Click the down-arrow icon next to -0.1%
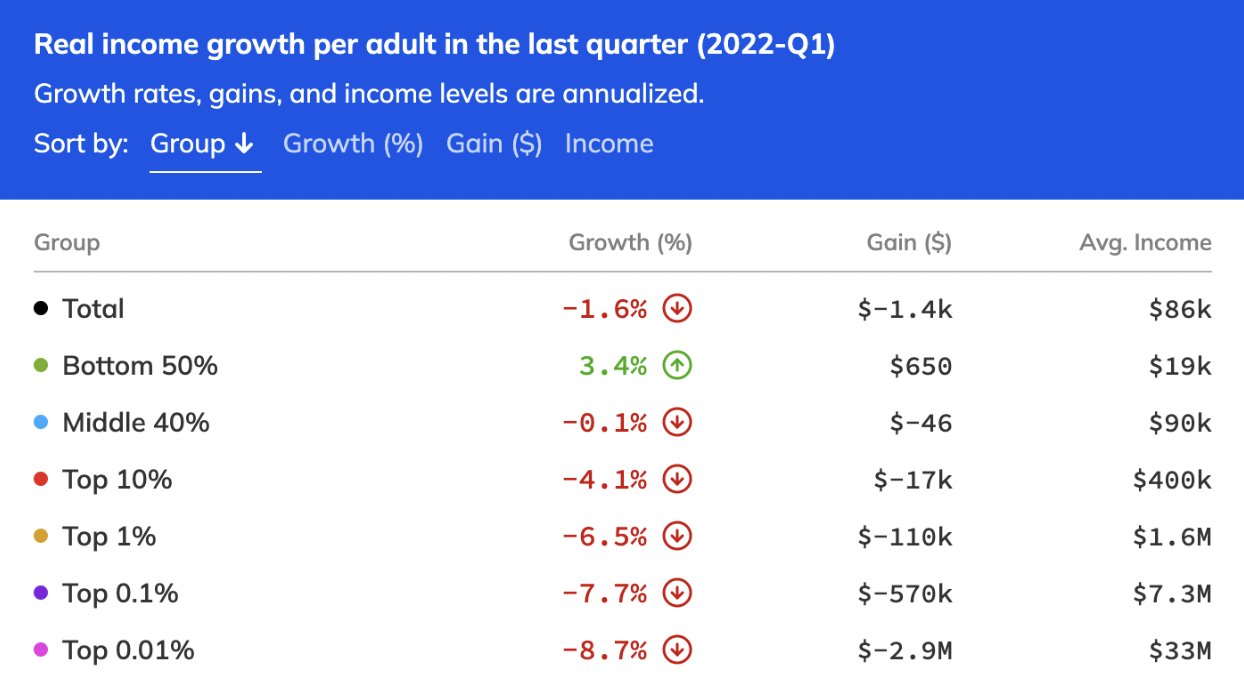 pyautogui.click(x=677, y=423)
